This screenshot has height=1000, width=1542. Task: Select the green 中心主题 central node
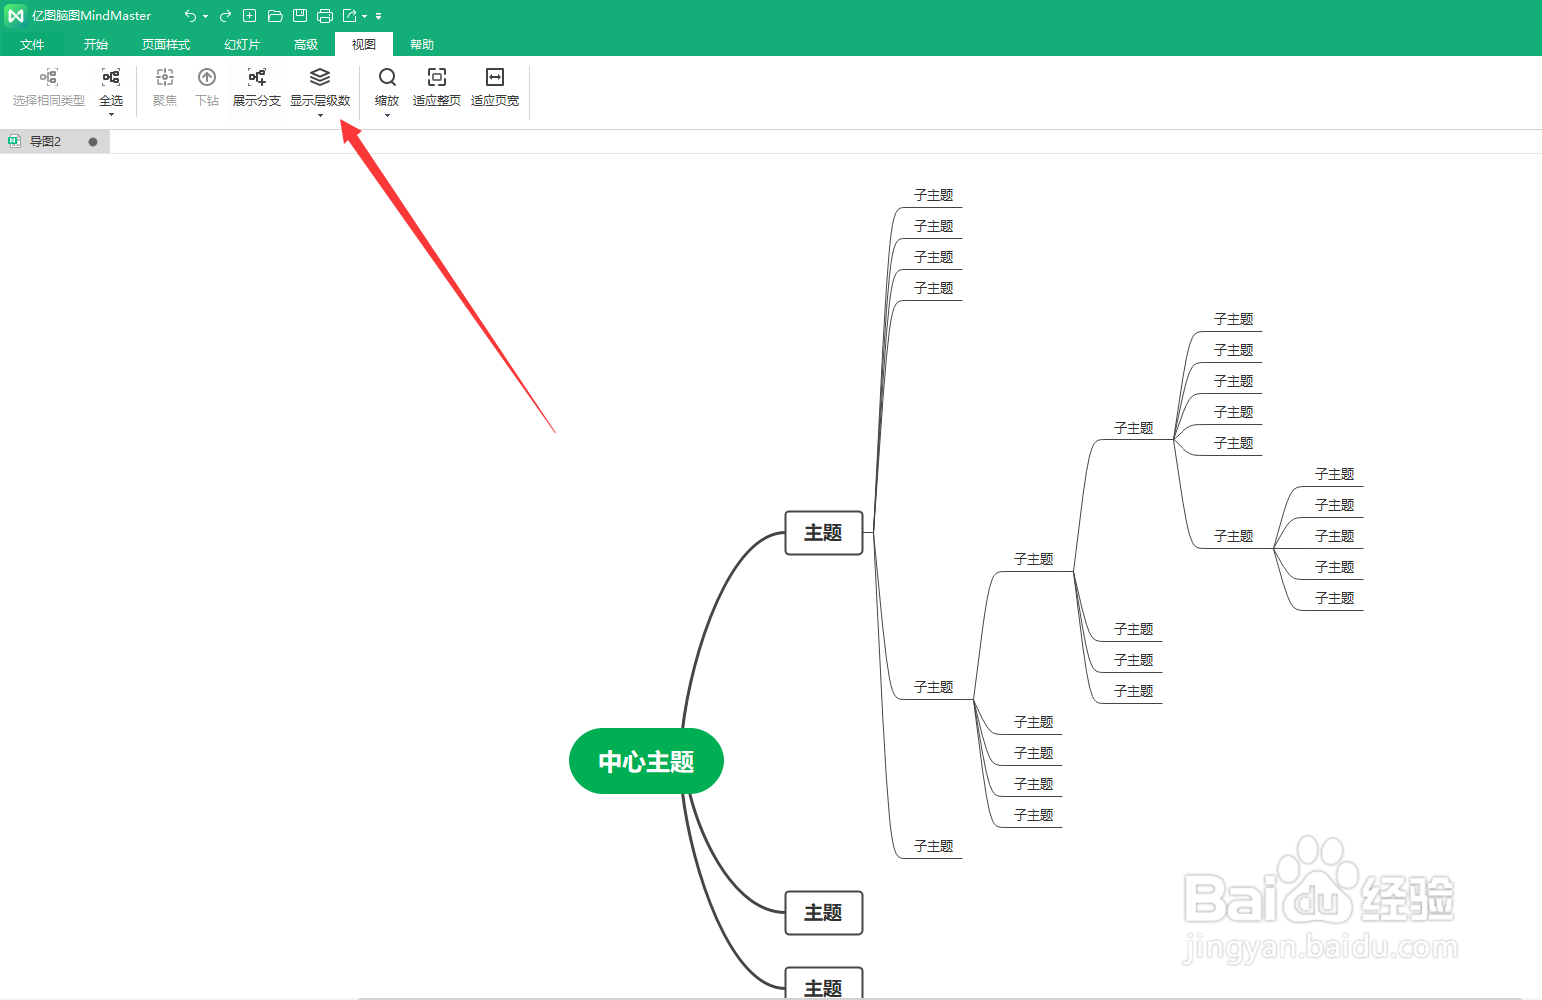(x=646, y=761)
